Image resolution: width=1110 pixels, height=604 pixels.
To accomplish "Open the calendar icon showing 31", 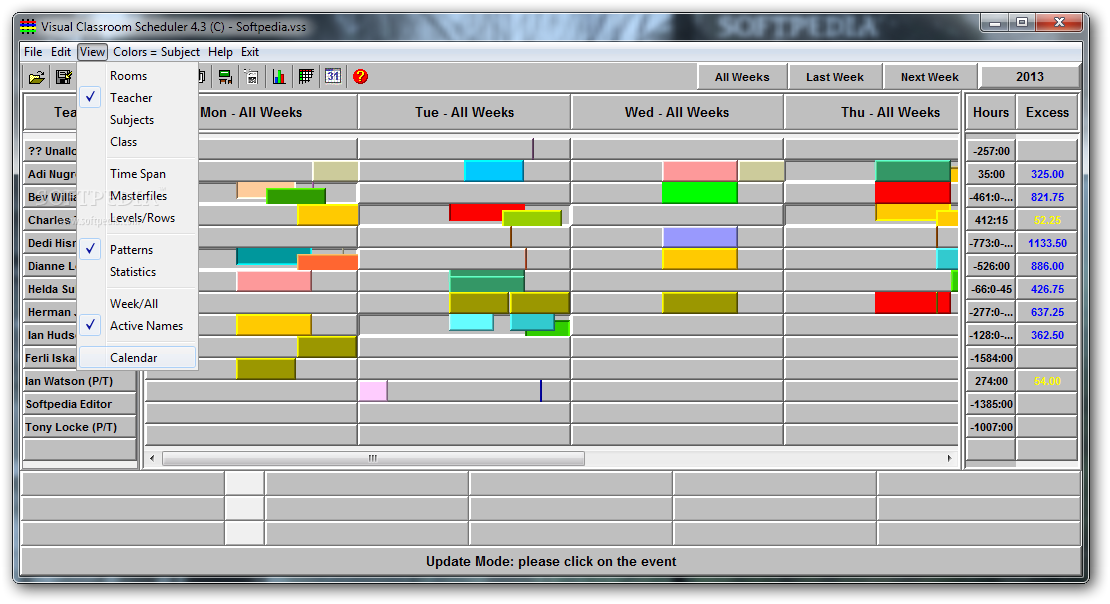I will 333,76.
